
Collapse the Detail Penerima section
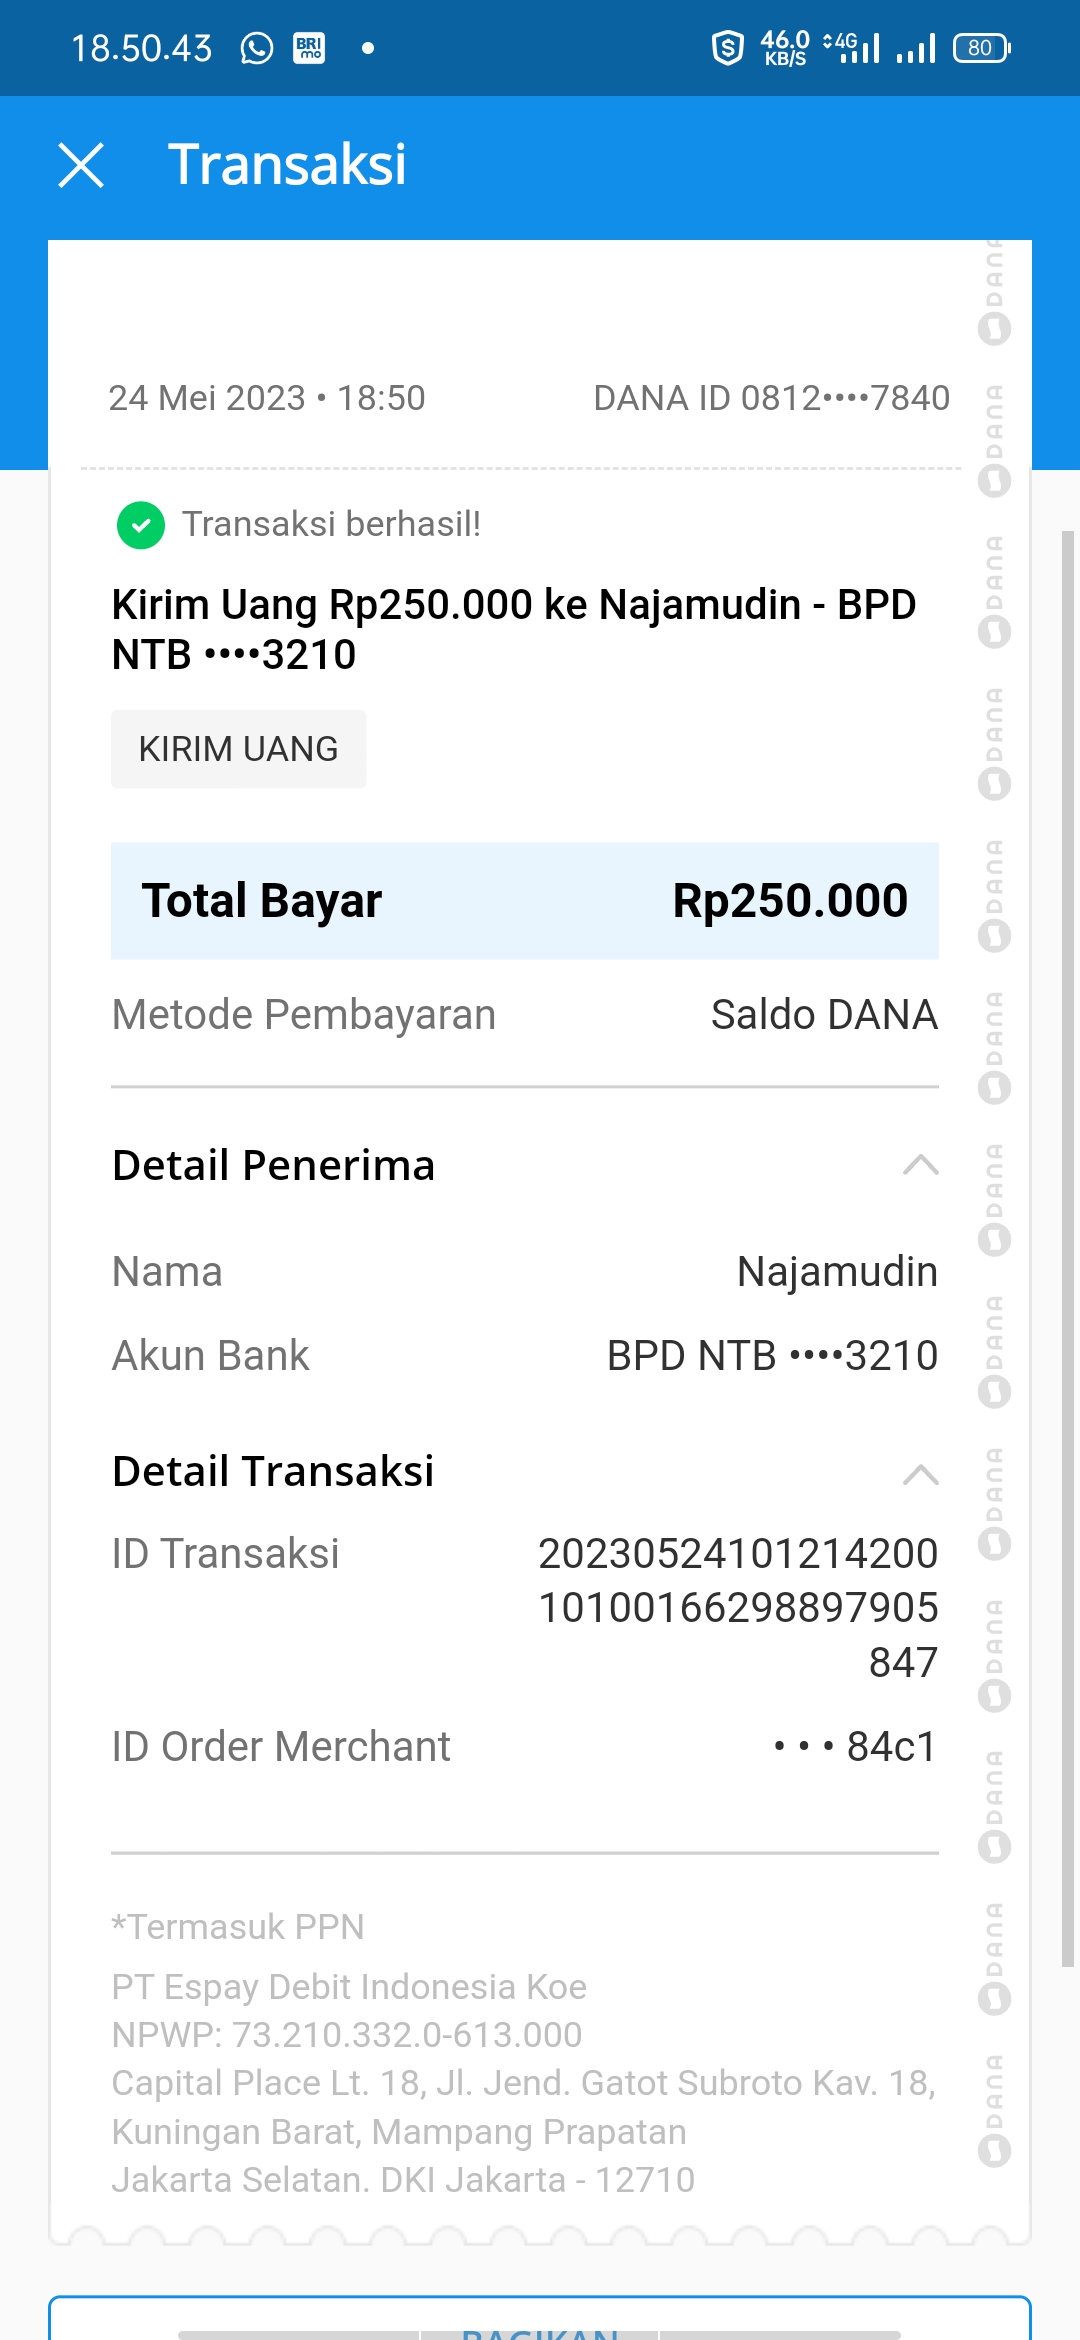click(x=920, y=1165)
